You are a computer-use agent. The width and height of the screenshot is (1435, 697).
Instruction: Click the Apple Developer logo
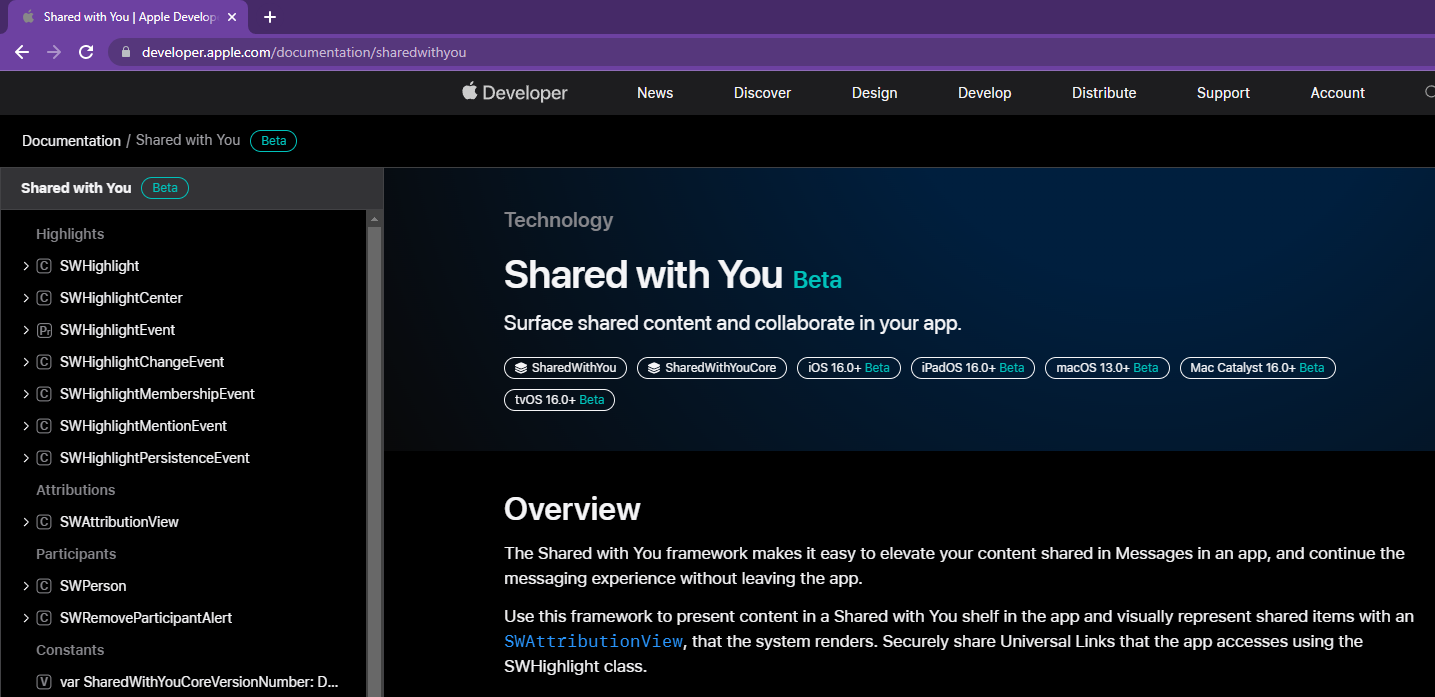coord(515,93)
